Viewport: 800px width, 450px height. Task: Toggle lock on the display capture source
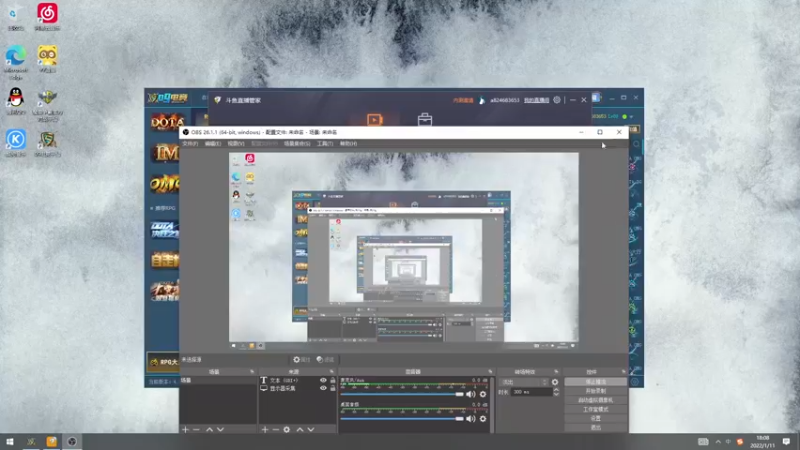tap(333, 388)
